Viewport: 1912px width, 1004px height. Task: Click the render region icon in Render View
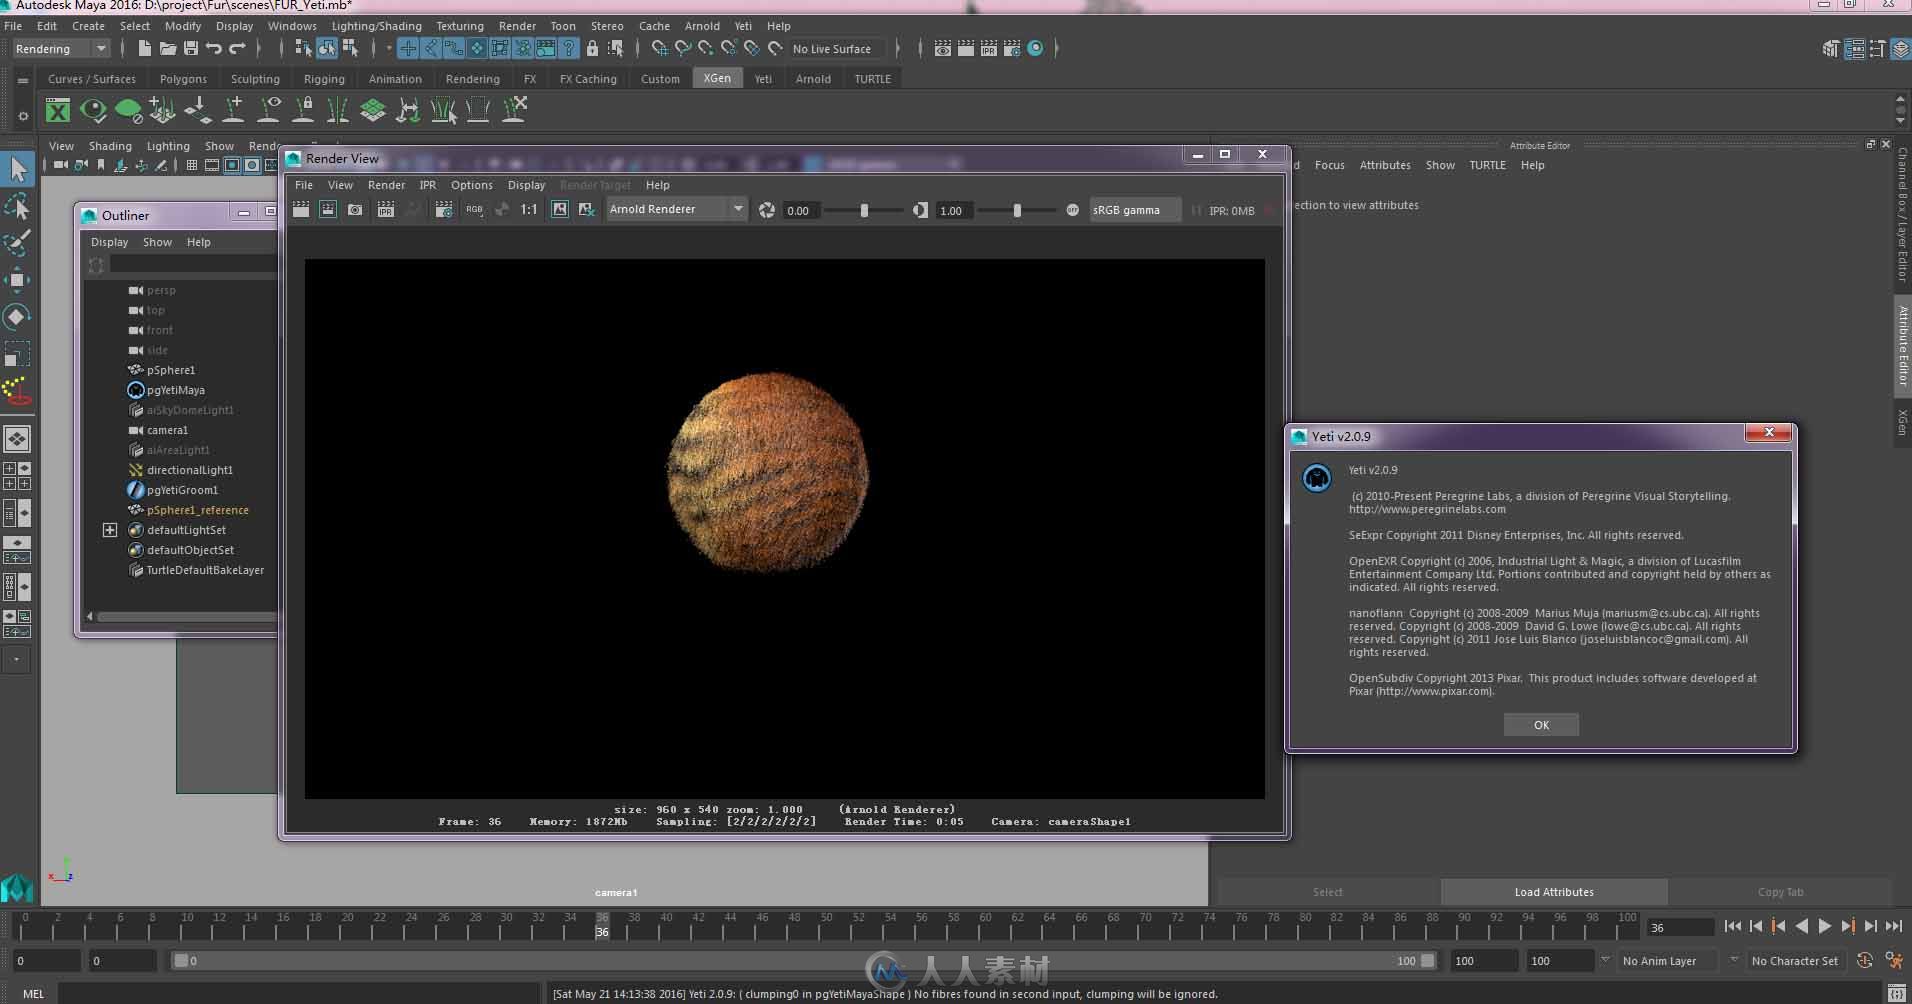coord(328,209)
